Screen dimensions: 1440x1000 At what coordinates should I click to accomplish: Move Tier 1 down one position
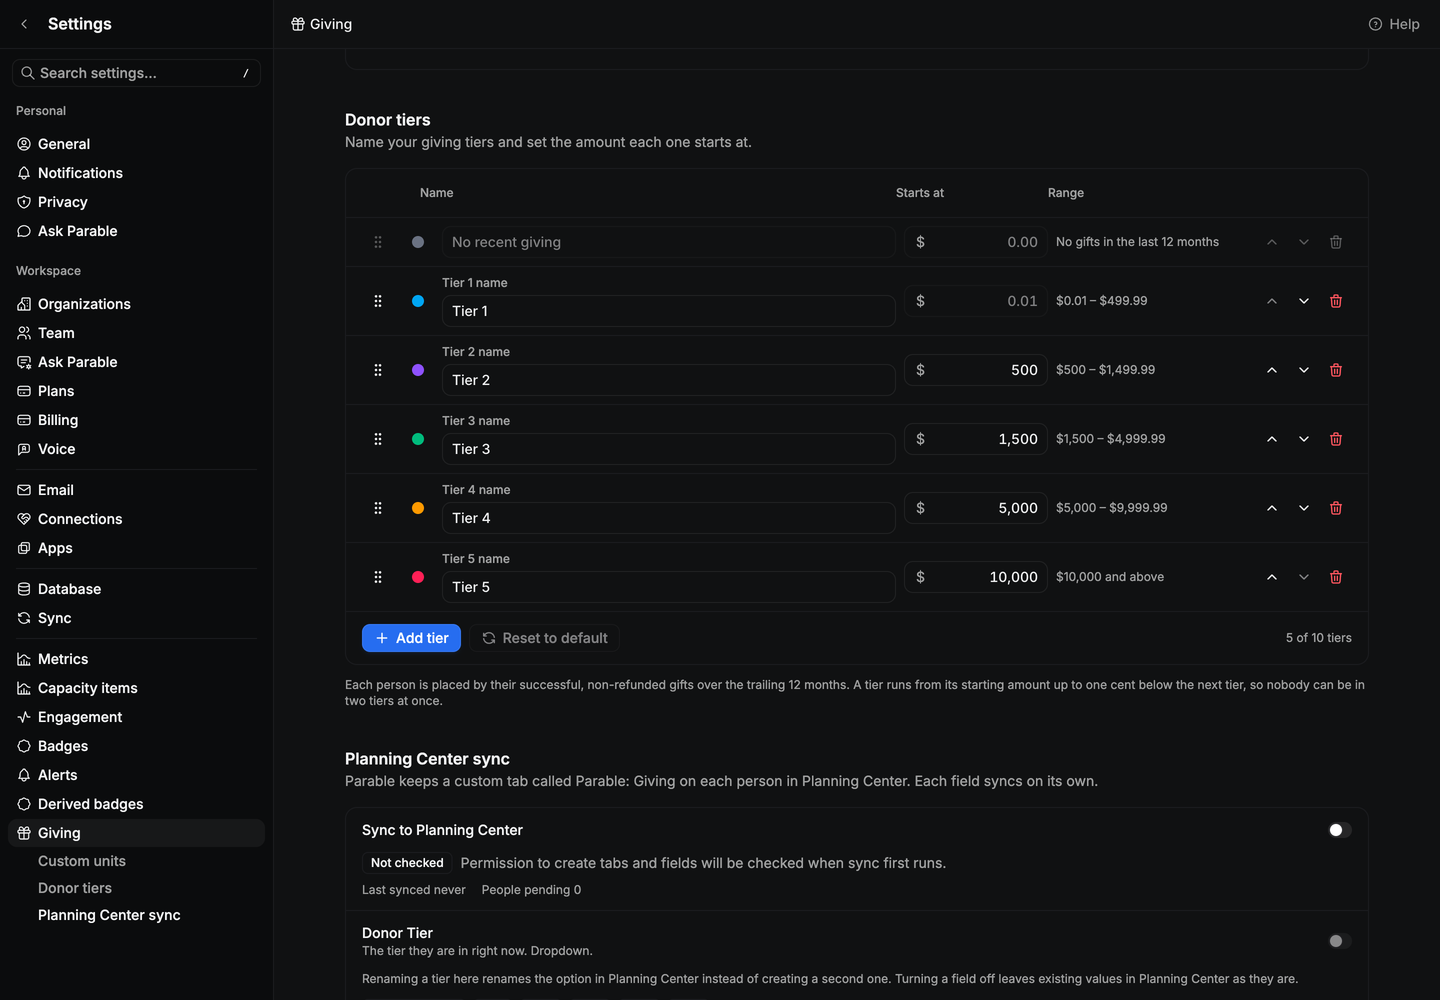point(1304,301)
